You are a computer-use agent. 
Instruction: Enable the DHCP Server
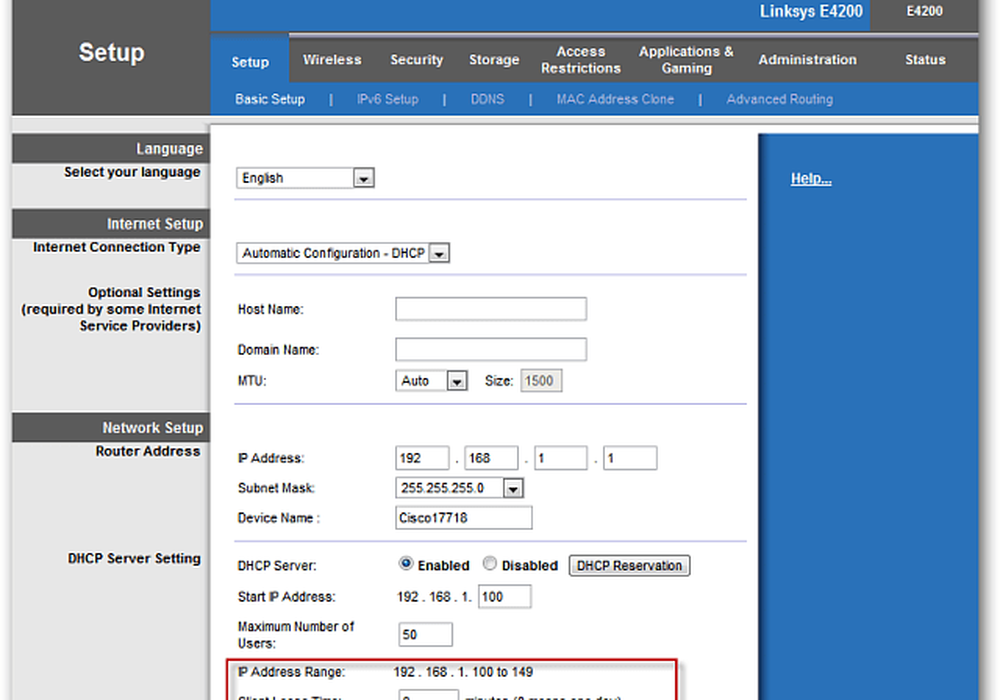click(x=406, y=564)
